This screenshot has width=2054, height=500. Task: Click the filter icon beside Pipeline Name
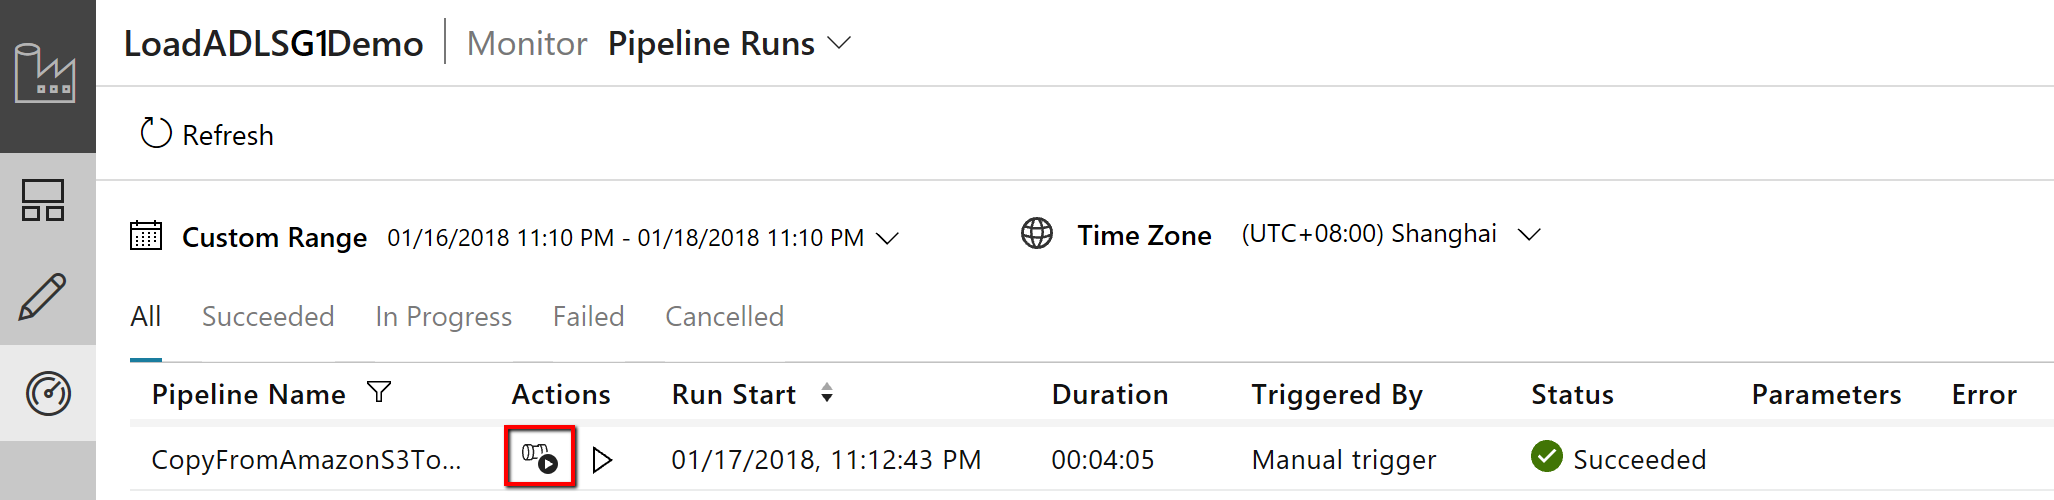coord(379,392)
